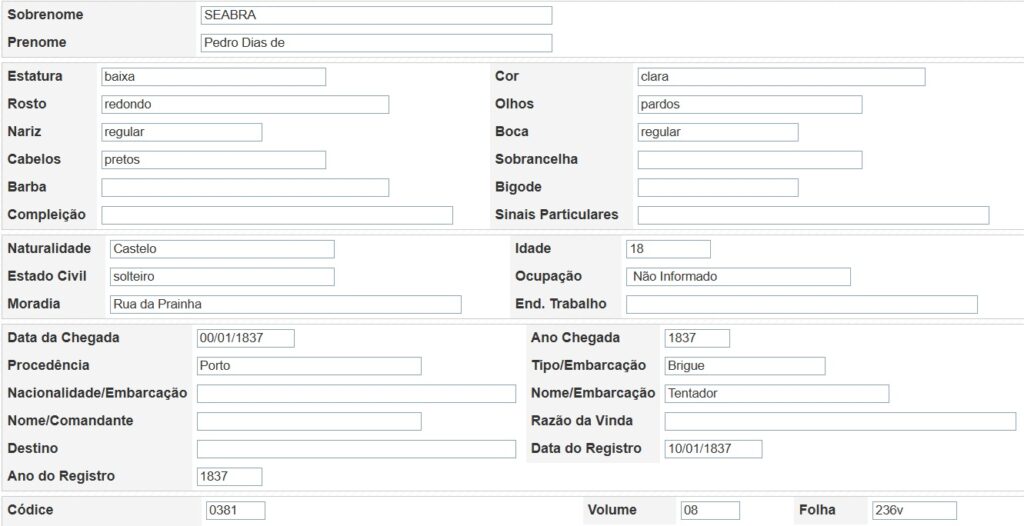The width and height of the screenshot is (1024, 526).
Task: Select the Olhos field showing pardos
Action: [749, 105]
